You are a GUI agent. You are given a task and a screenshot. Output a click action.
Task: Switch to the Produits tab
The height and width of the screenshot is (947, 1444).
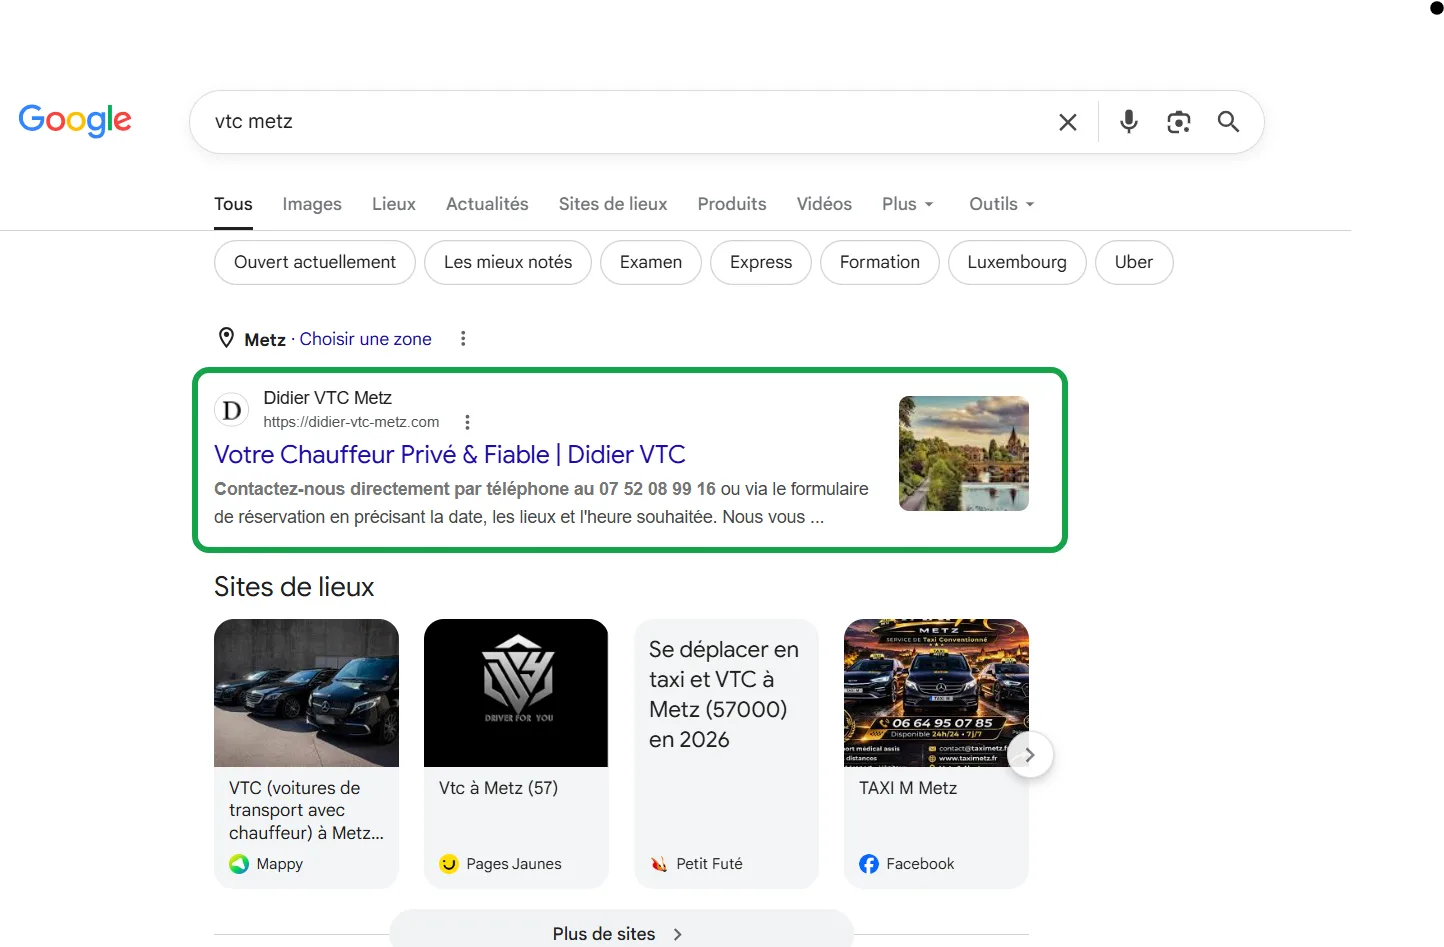pyautogui.click(x=732, y=204)
